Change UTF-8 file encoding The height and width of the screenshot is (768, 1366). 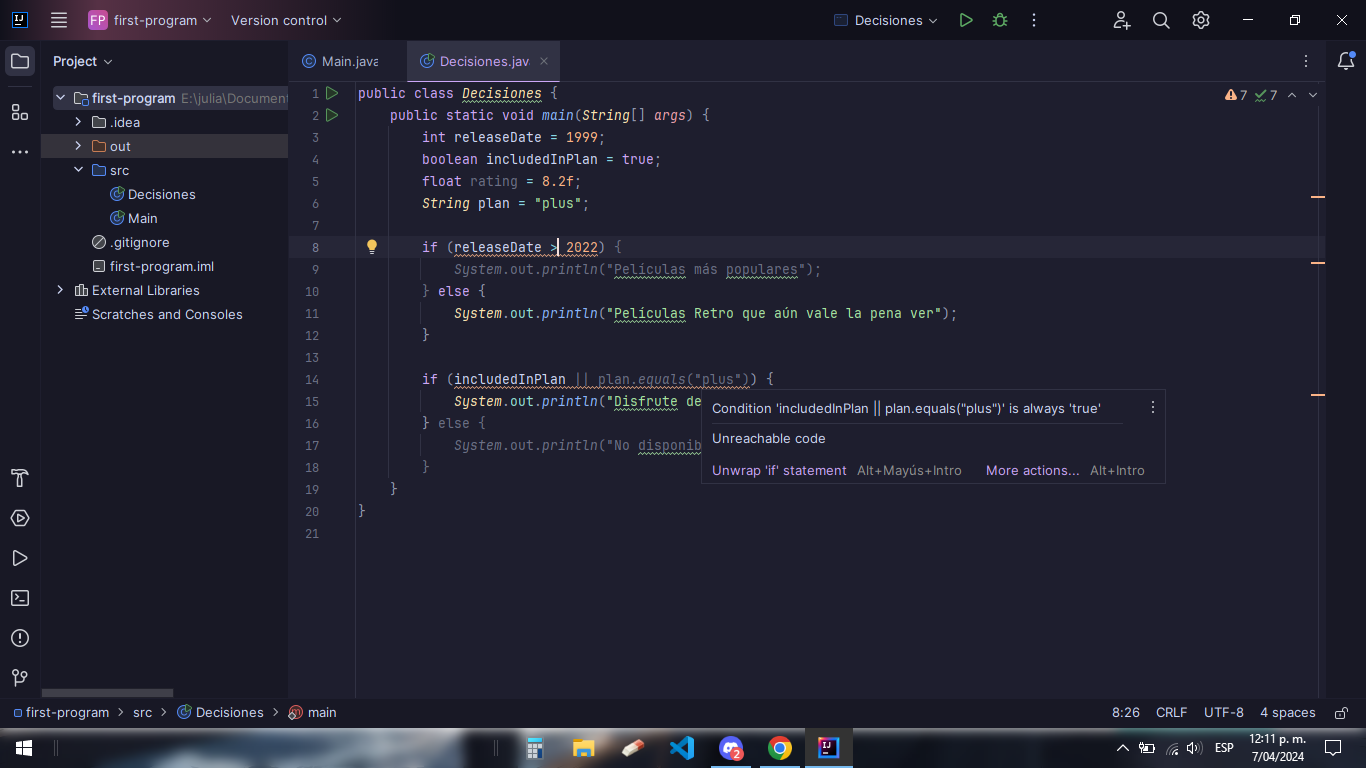[x=1224, y=713]
